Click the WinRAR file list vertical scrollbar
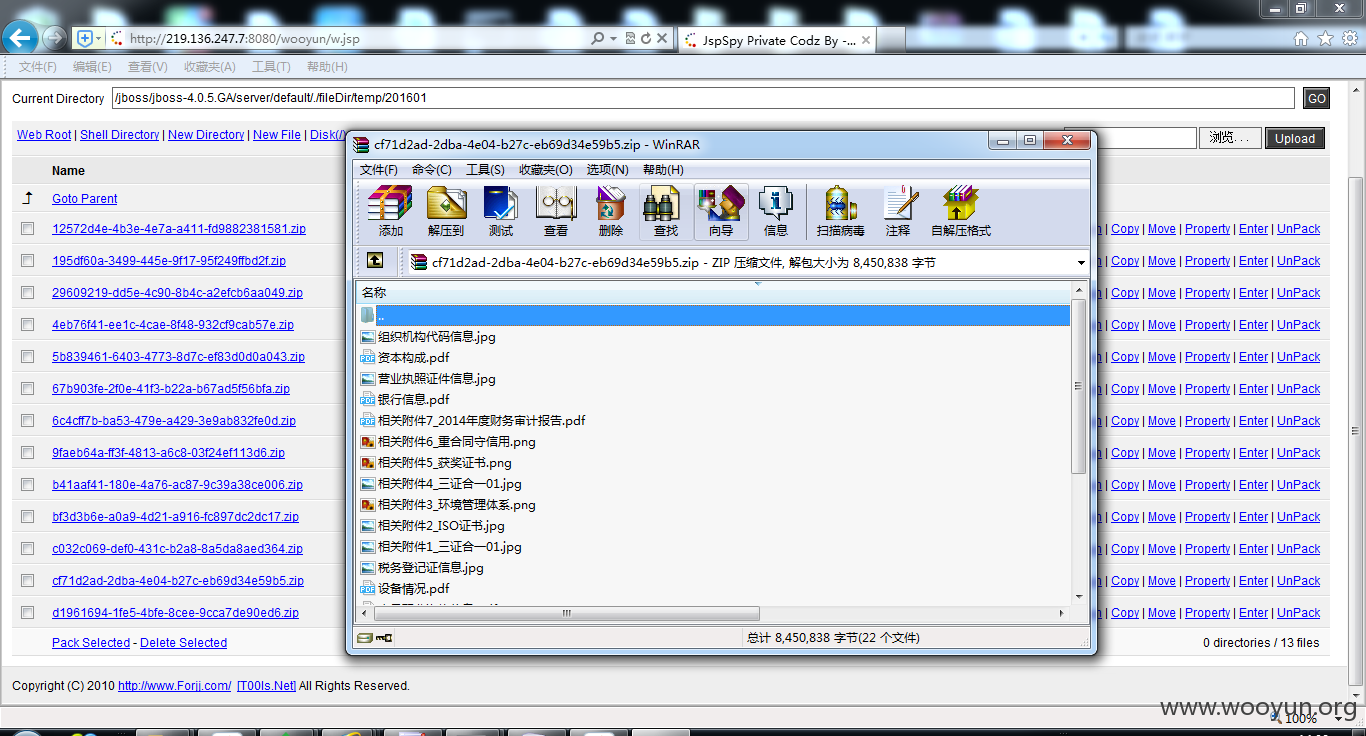This screenshot has width=1366, height=736. click(x=1078, y=384)
